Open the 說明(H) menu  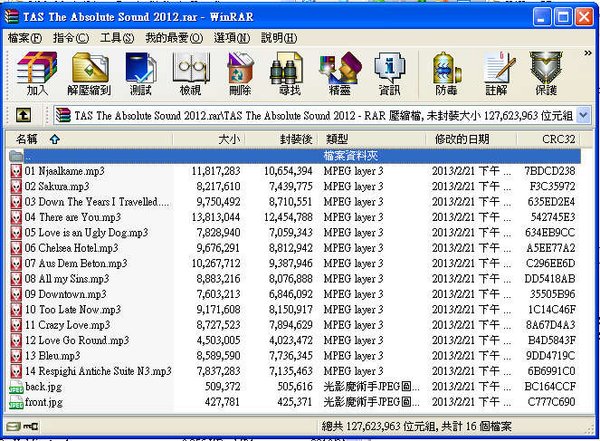click(279, 38)
